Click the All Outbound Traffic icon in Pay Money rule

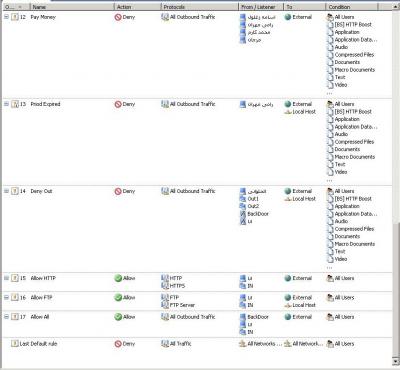[x=165, y=17]
